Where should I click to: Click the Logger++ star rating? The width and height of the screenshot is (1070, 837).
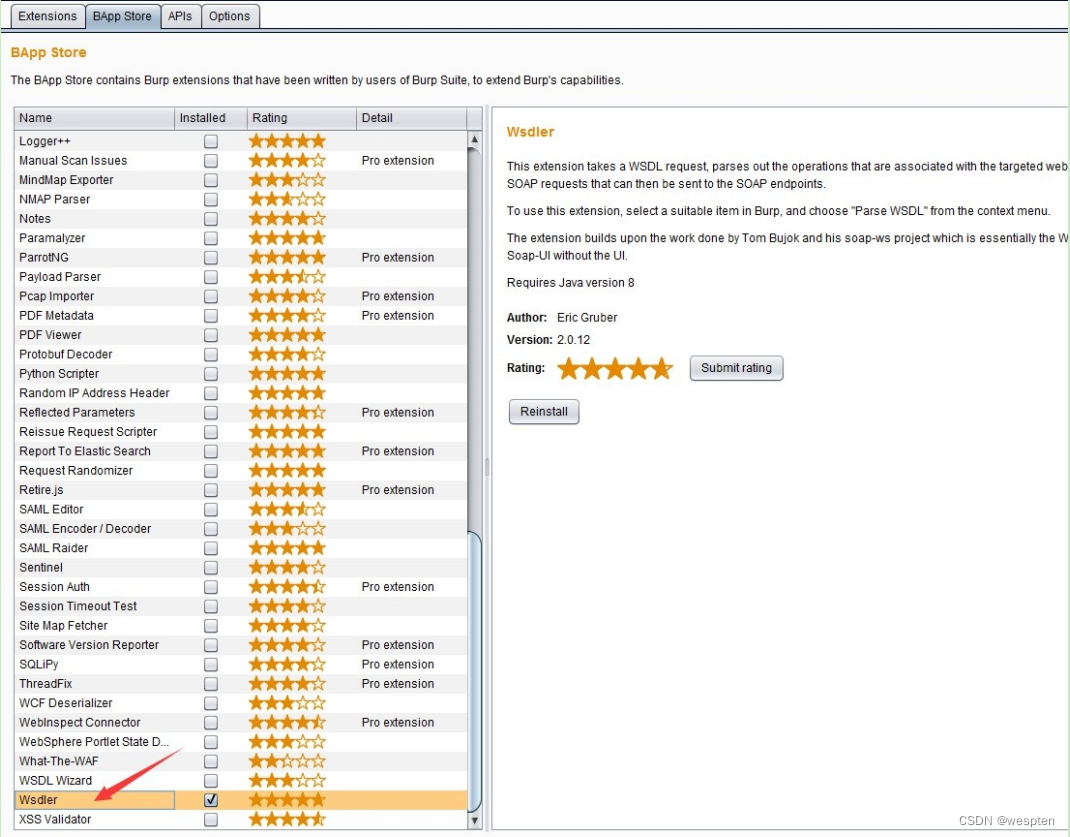[287, 141]
